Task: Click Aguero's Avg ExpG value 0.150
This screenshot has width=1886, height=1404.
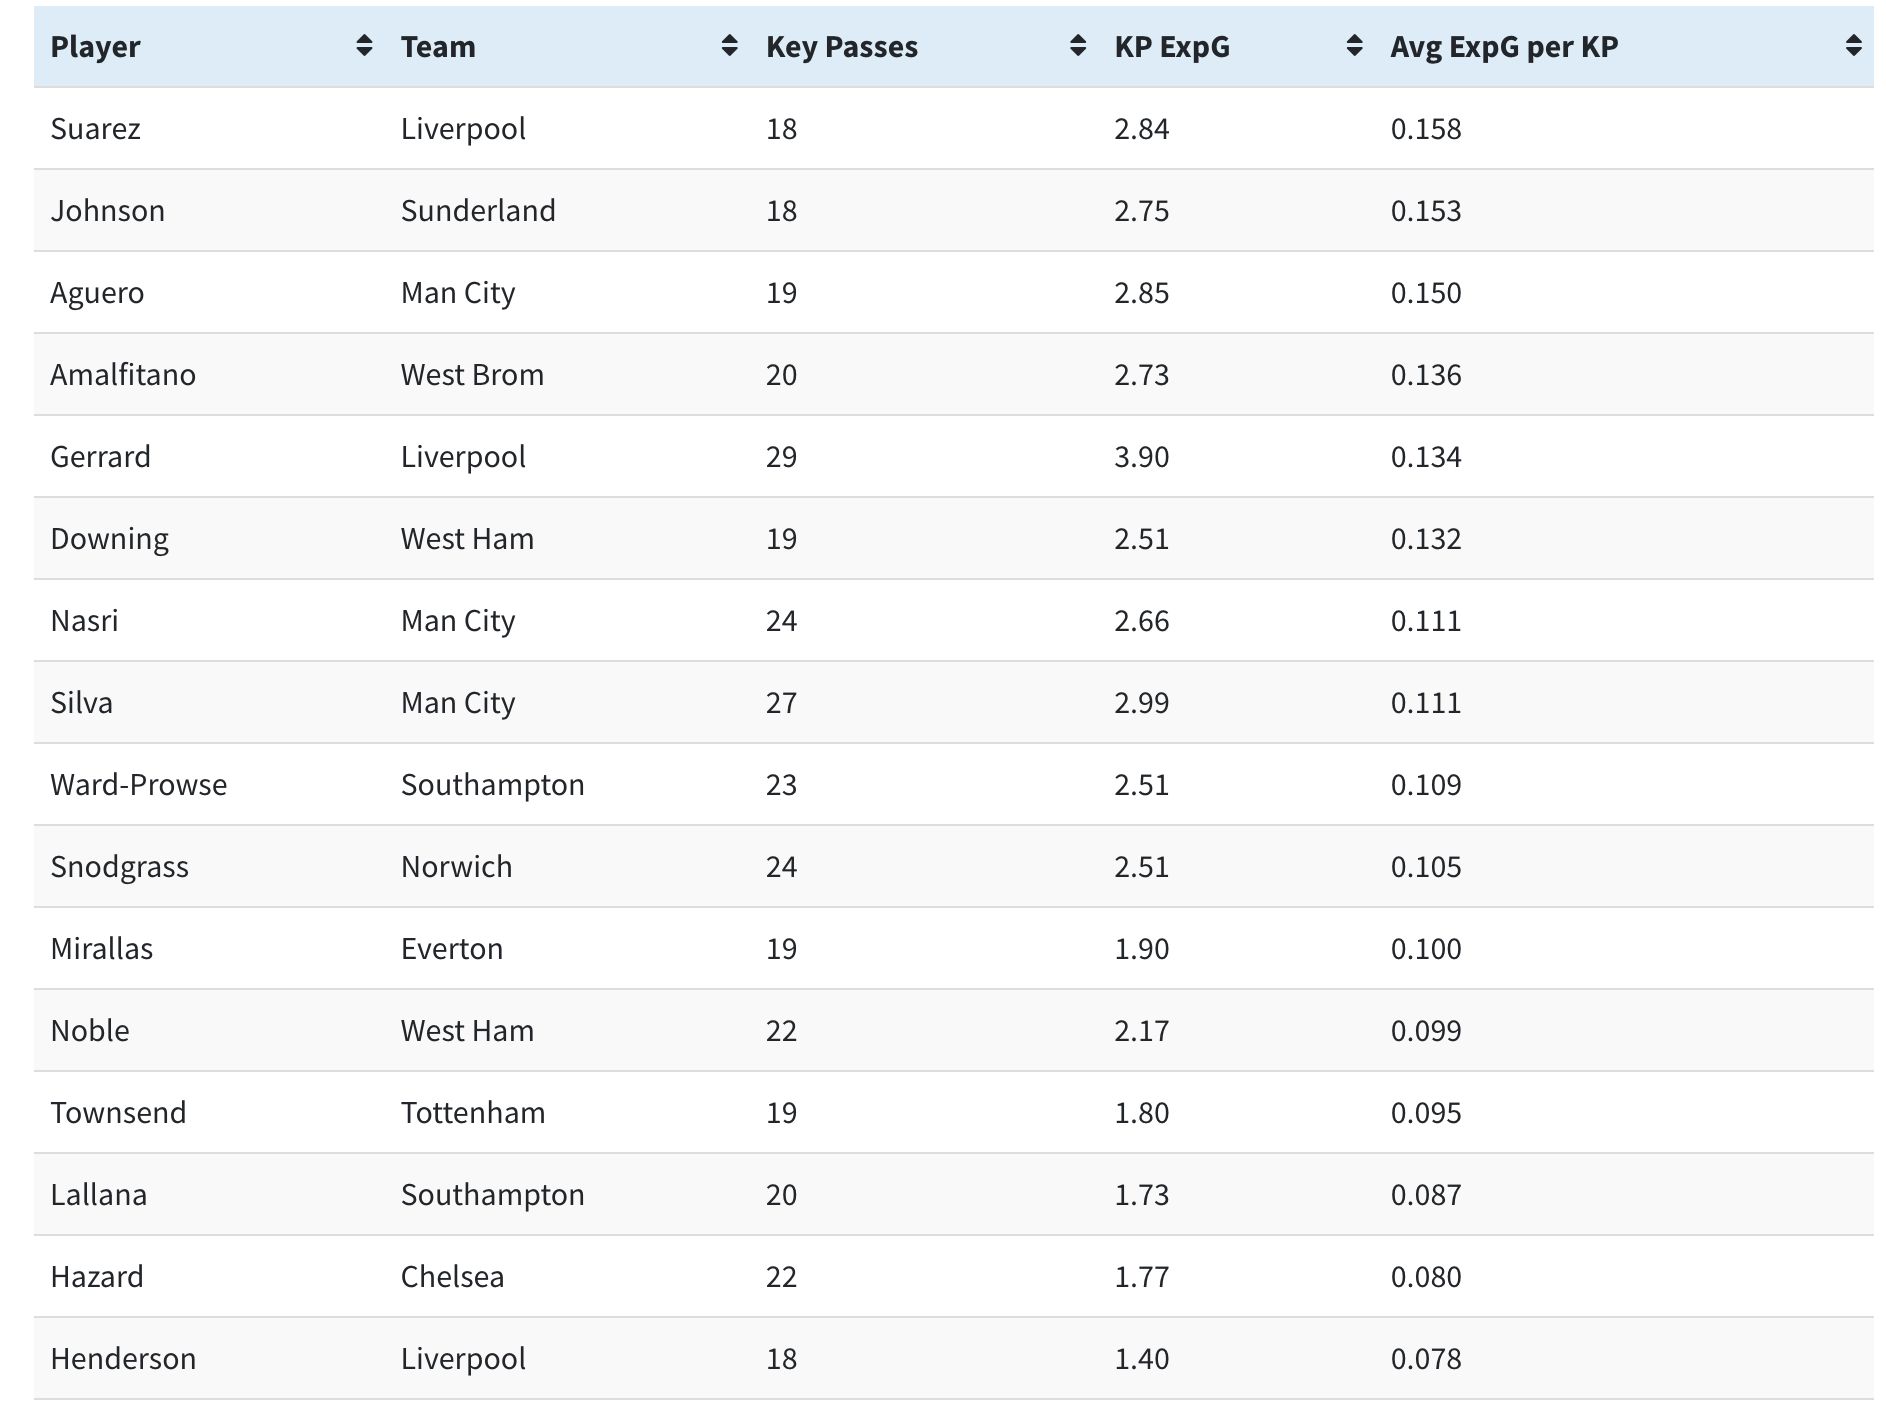Action: (1425, 293)
